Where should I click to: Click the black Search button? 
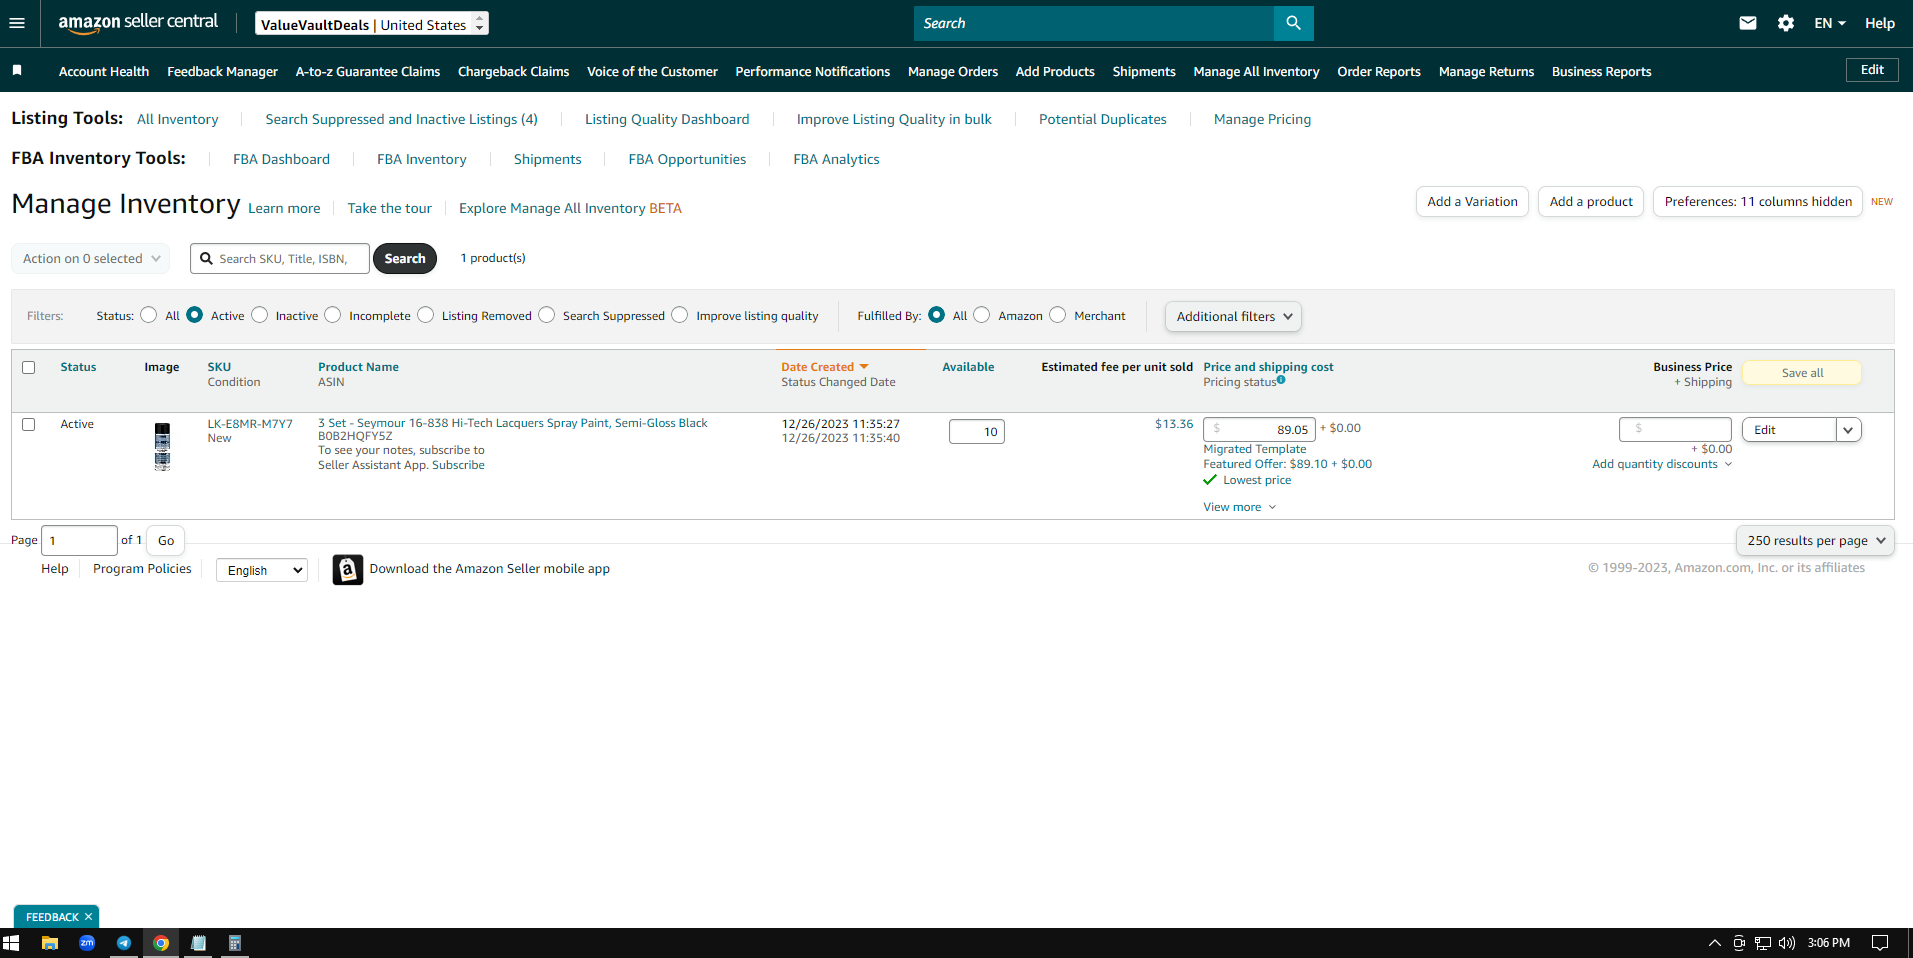coord(405,258)
